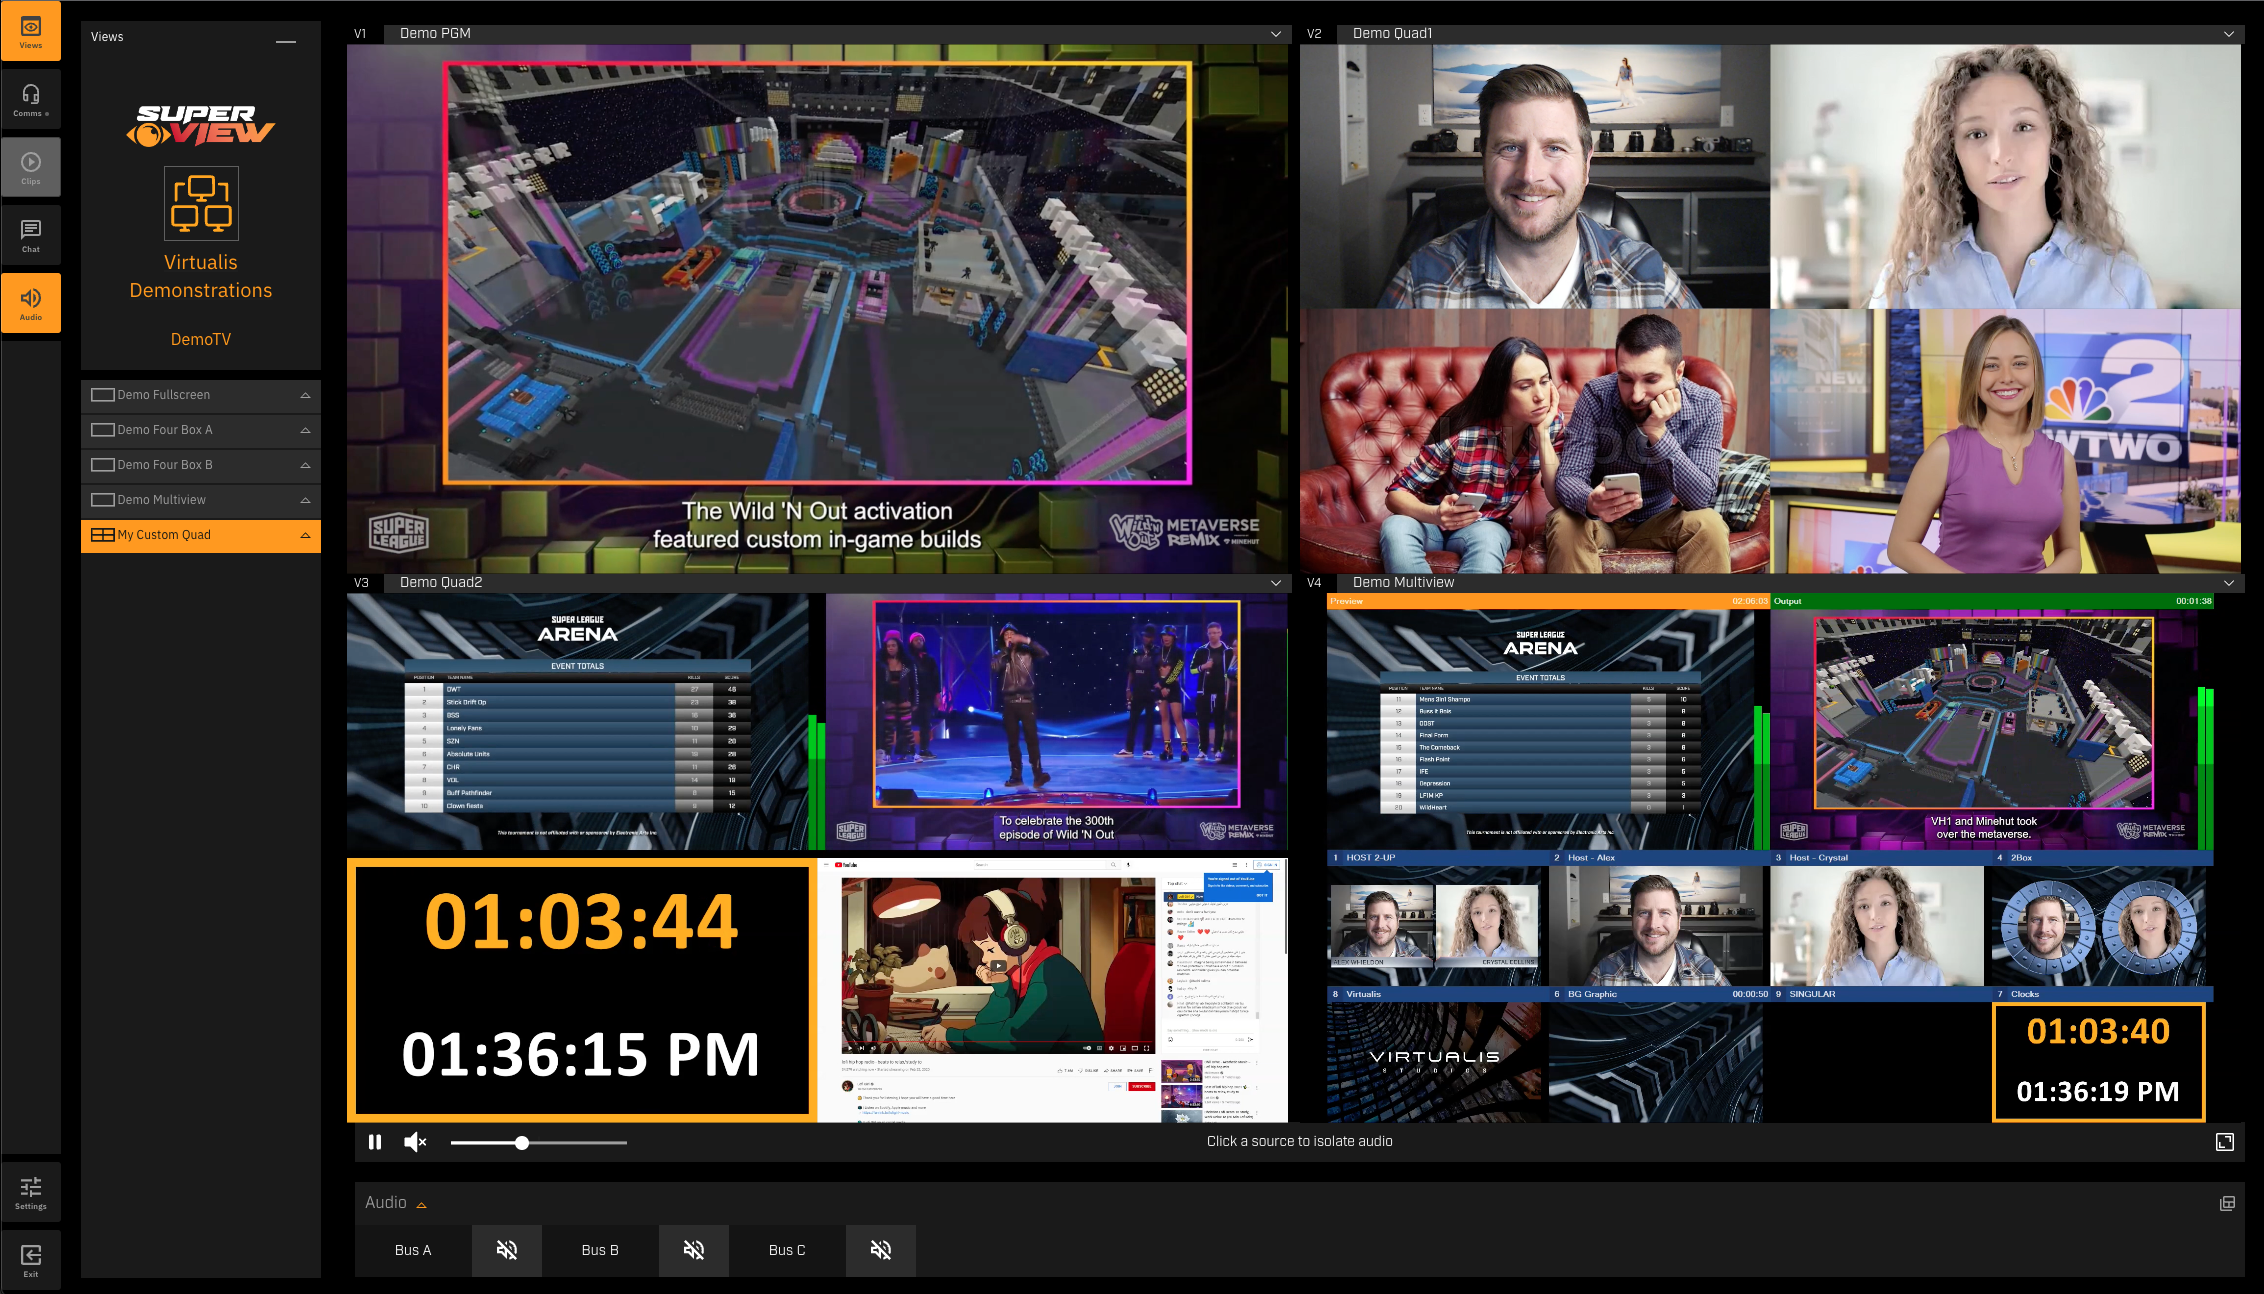
Task: Isolate audio on couple on red couch source
Action: (x=1535, y=441)
